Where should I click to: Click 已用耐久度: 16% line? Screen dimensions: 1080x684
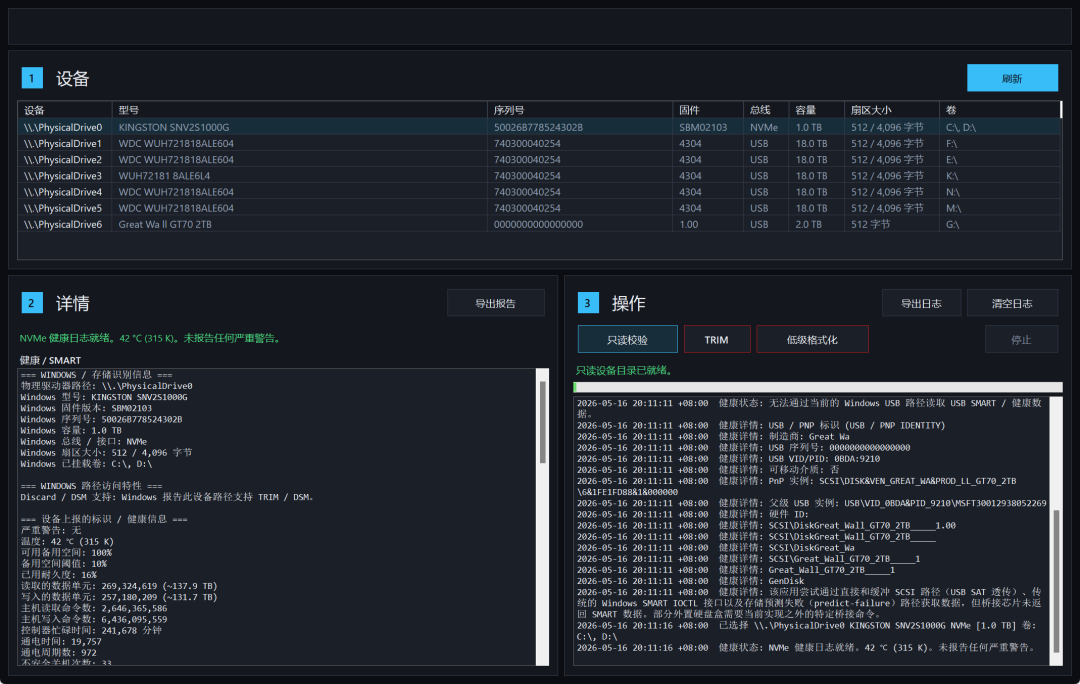click(59, 574)
